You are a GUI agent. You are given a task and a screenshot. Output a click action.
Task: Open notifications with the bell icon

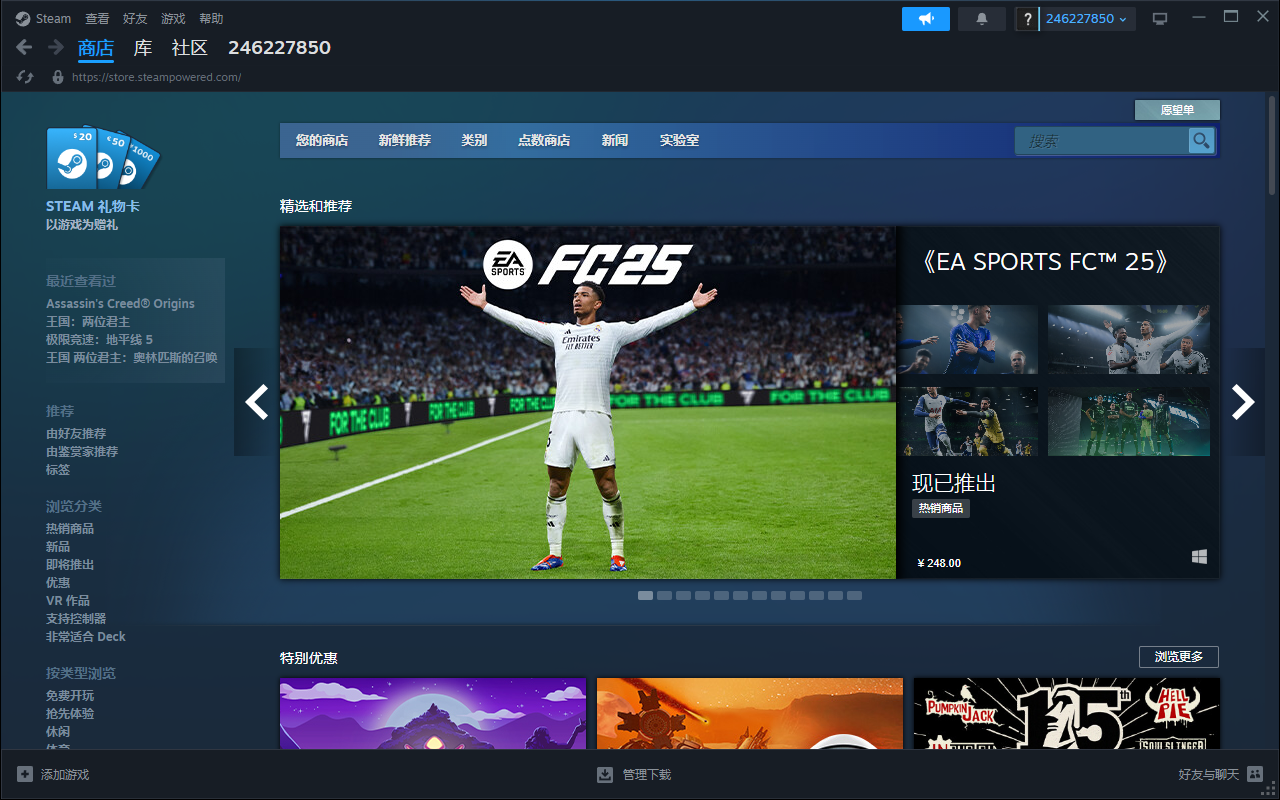point(982,19)
